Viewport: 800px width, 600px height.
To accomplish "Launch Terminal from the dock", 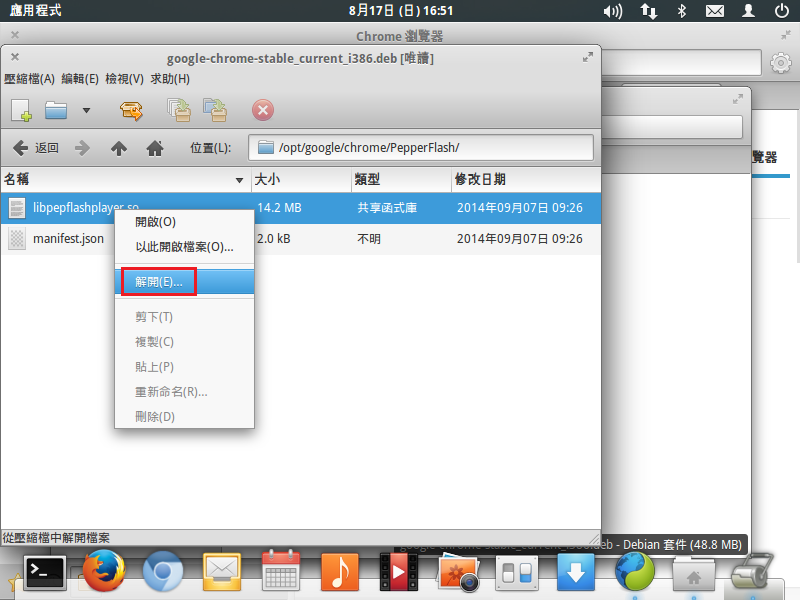I will [45, 572].
